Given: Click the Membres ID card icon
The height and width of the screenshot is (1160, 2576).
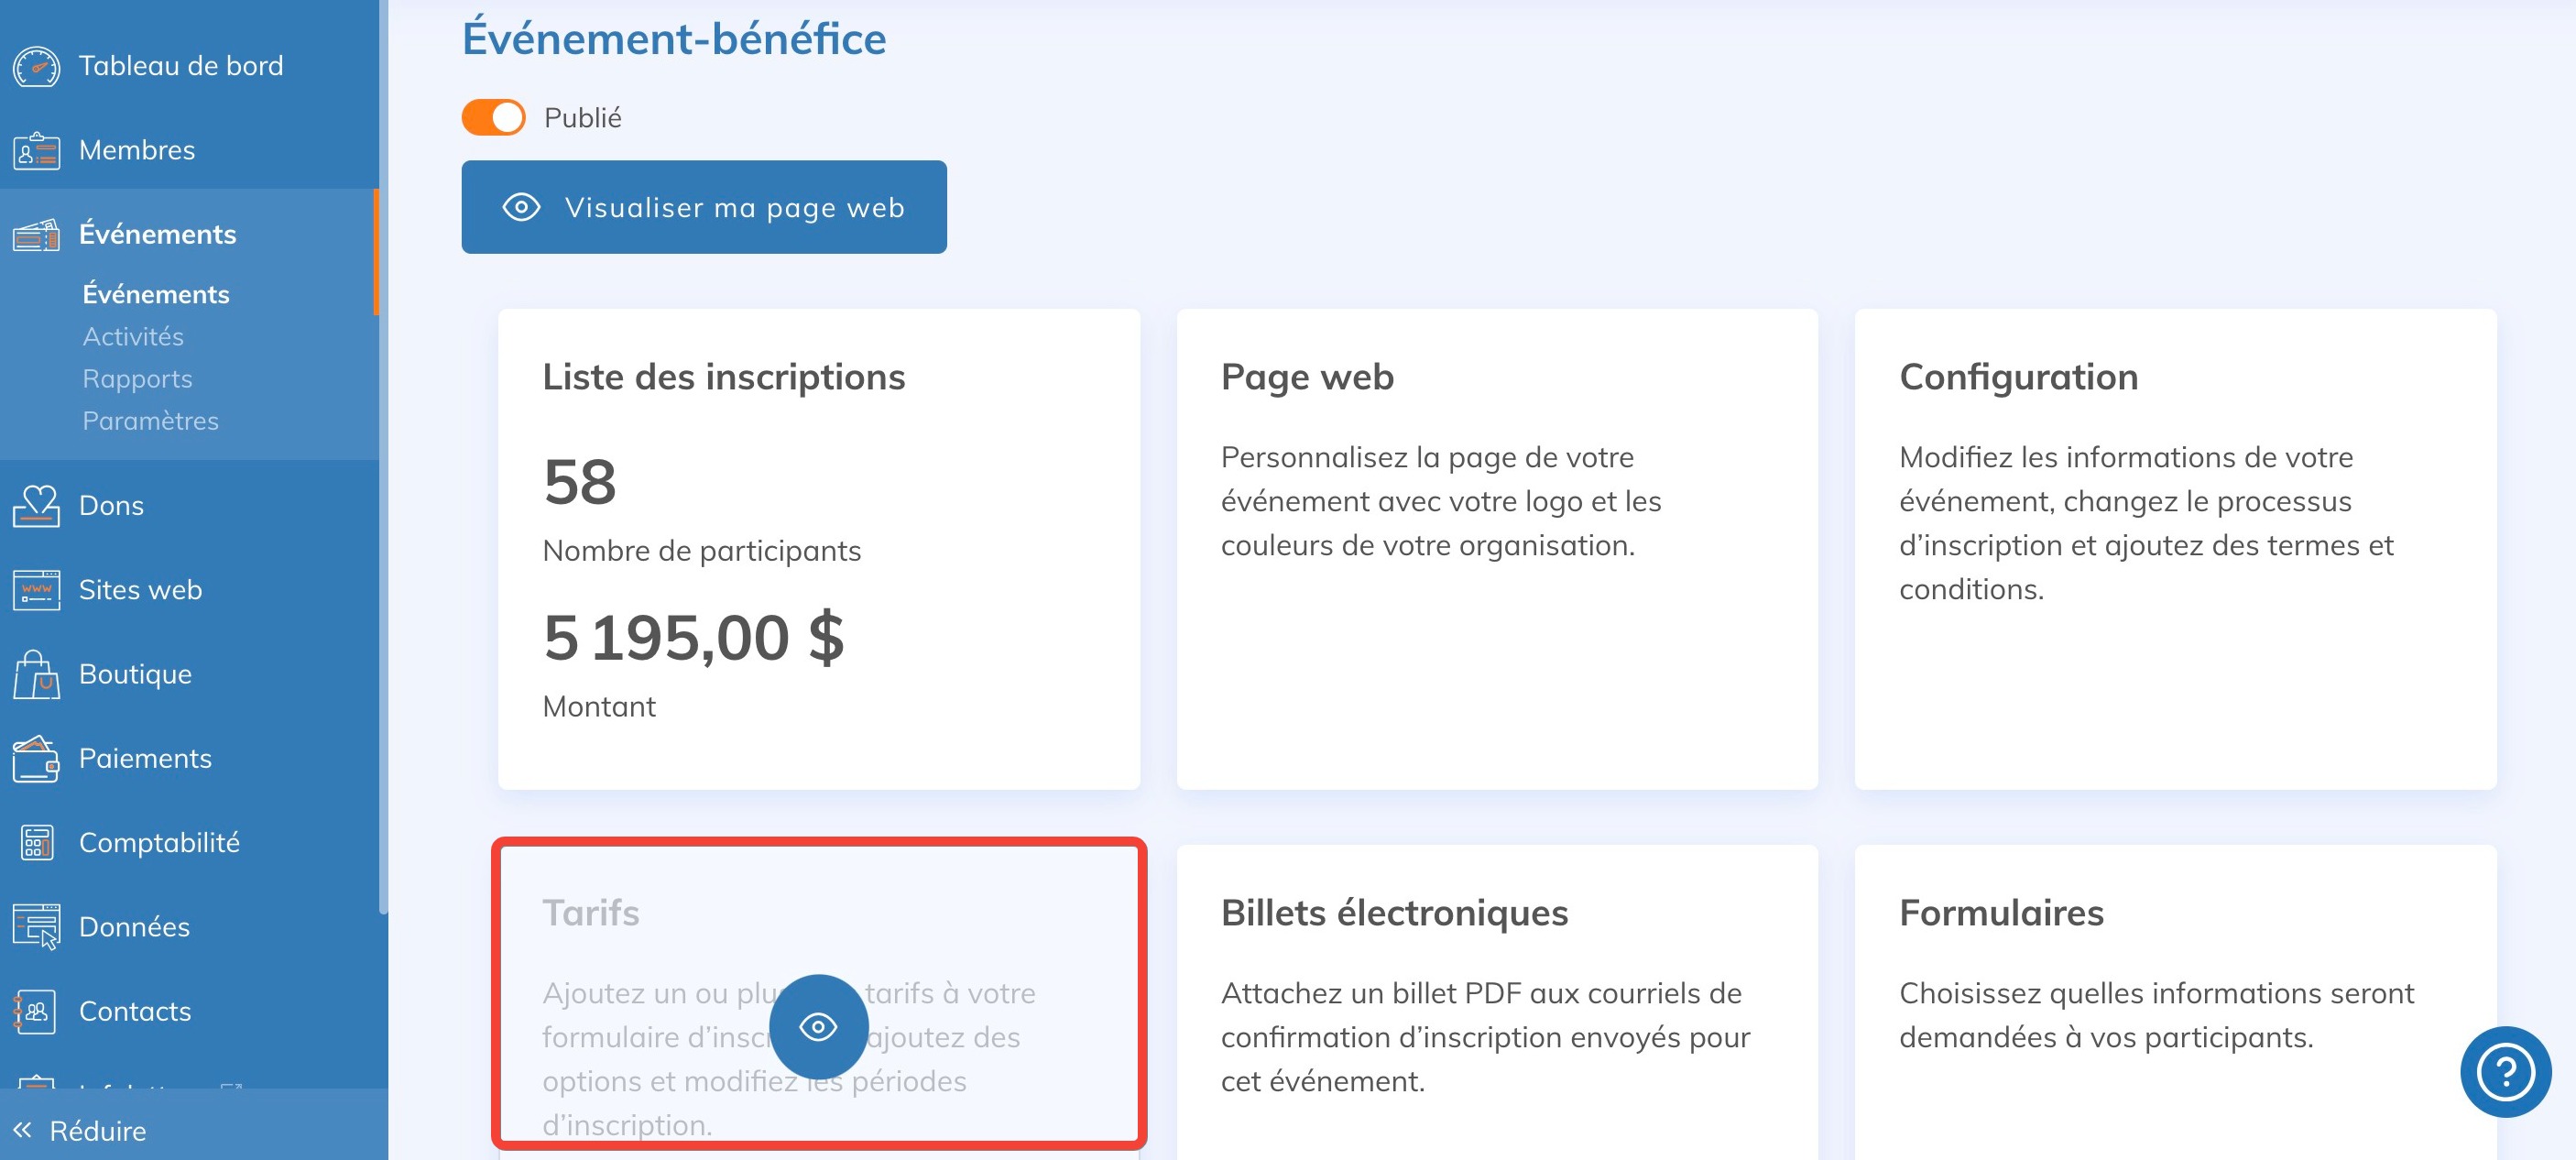Looking at the screenshot, I should 36,151.
